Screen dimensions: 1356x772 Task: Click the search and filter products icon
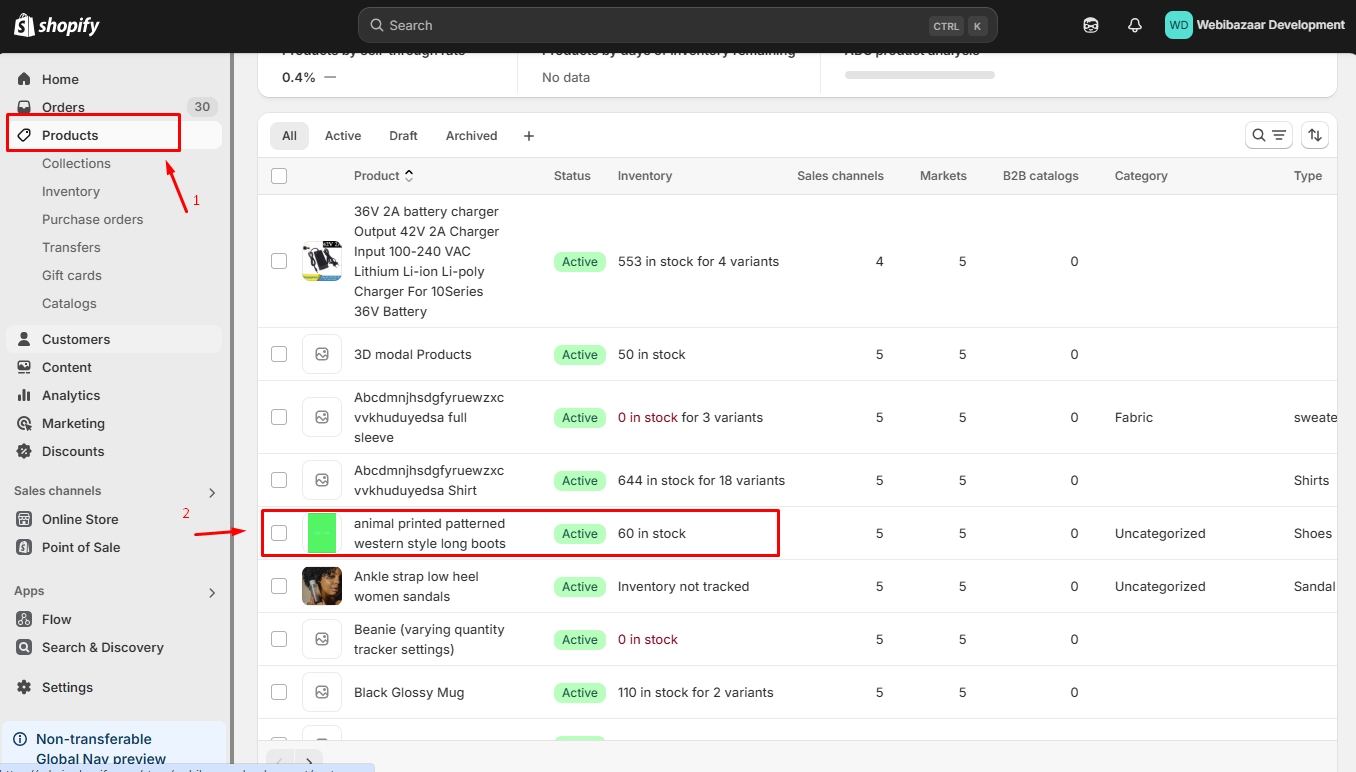coord(1268,136)
